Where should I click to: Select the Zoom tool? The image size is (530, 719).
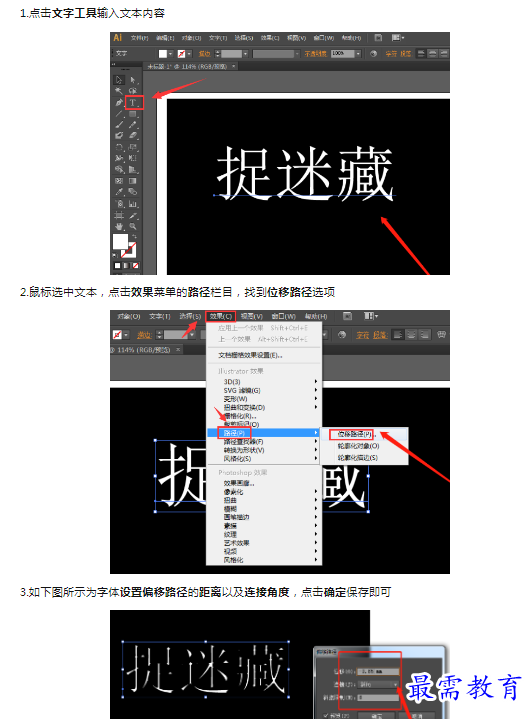133,227
